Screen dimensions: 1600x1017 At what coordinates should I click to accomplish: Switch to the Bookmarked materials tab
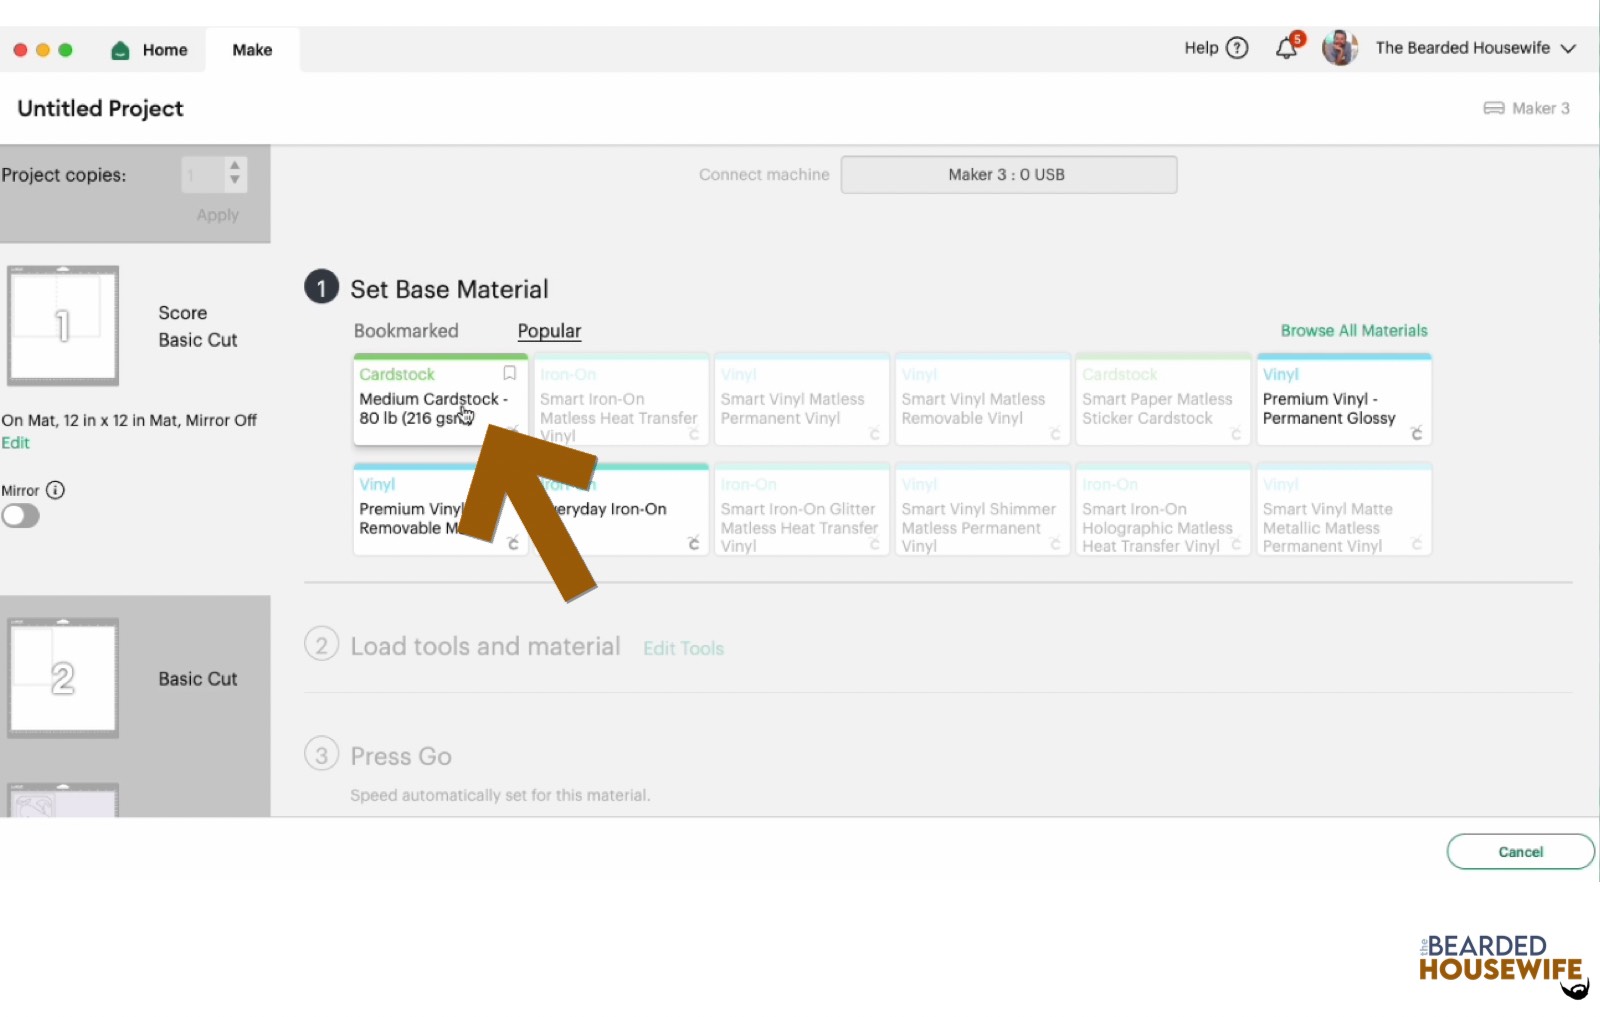(x=406, y=330)
